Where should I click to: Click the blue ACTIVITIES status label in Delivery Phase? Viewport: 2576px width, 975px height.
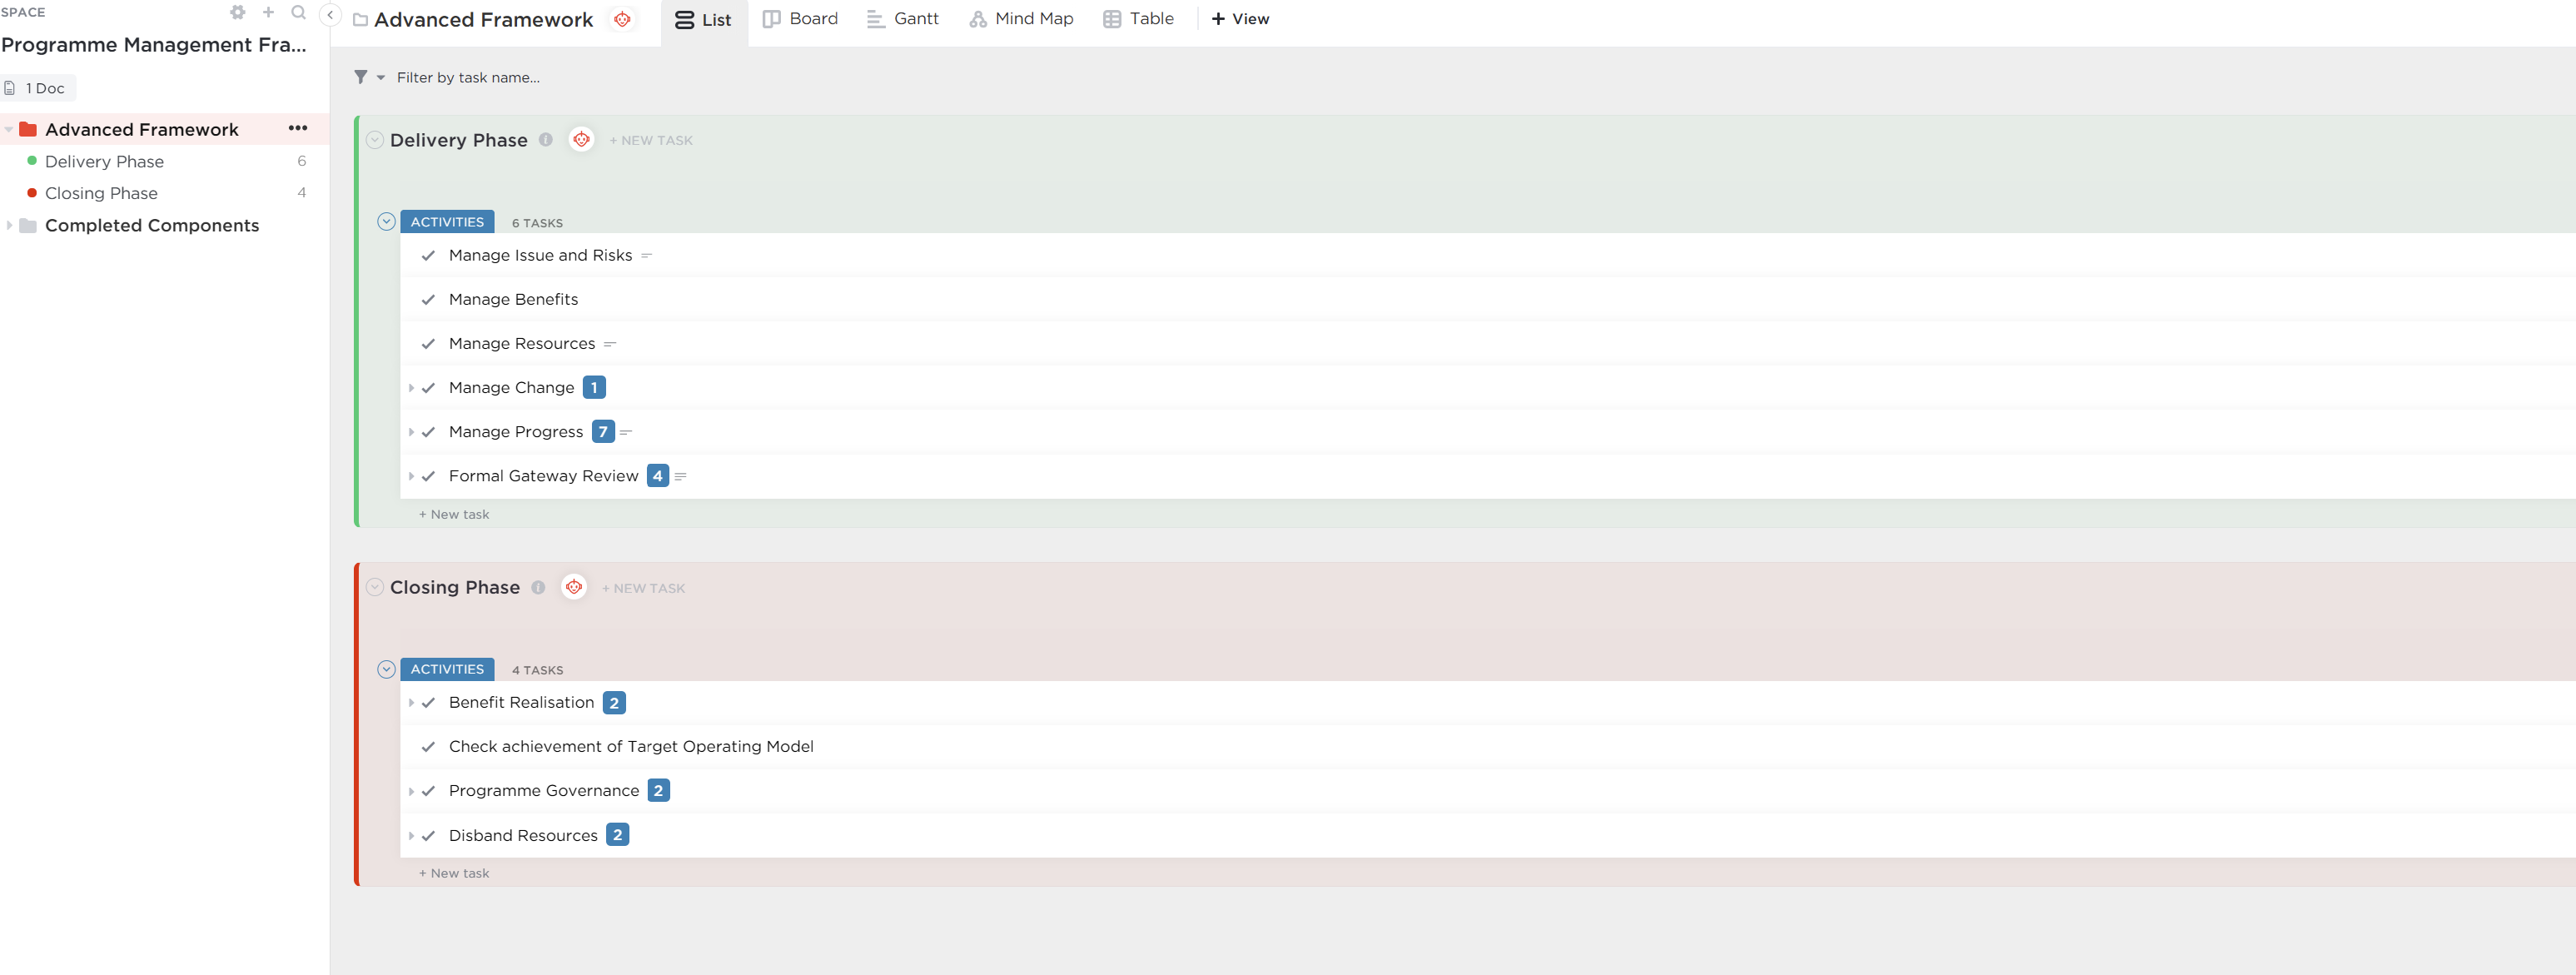click(x=447, y=222)
